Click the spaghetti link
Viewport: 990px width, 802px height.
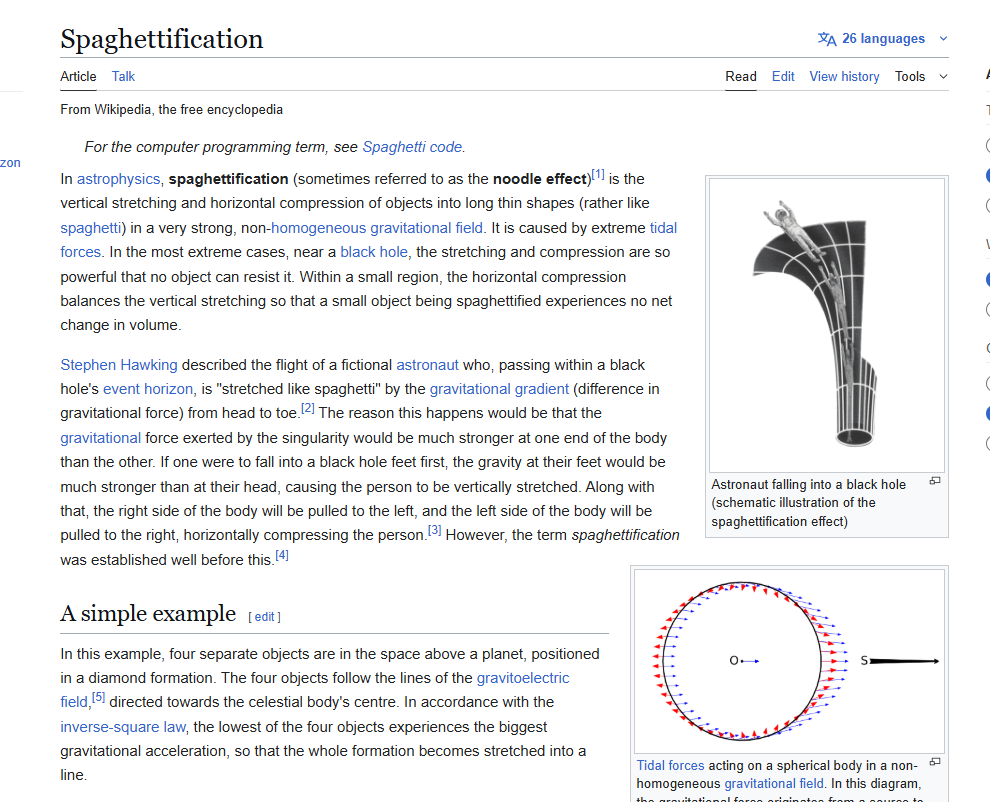pyautogui.click(x=91, y=228)
